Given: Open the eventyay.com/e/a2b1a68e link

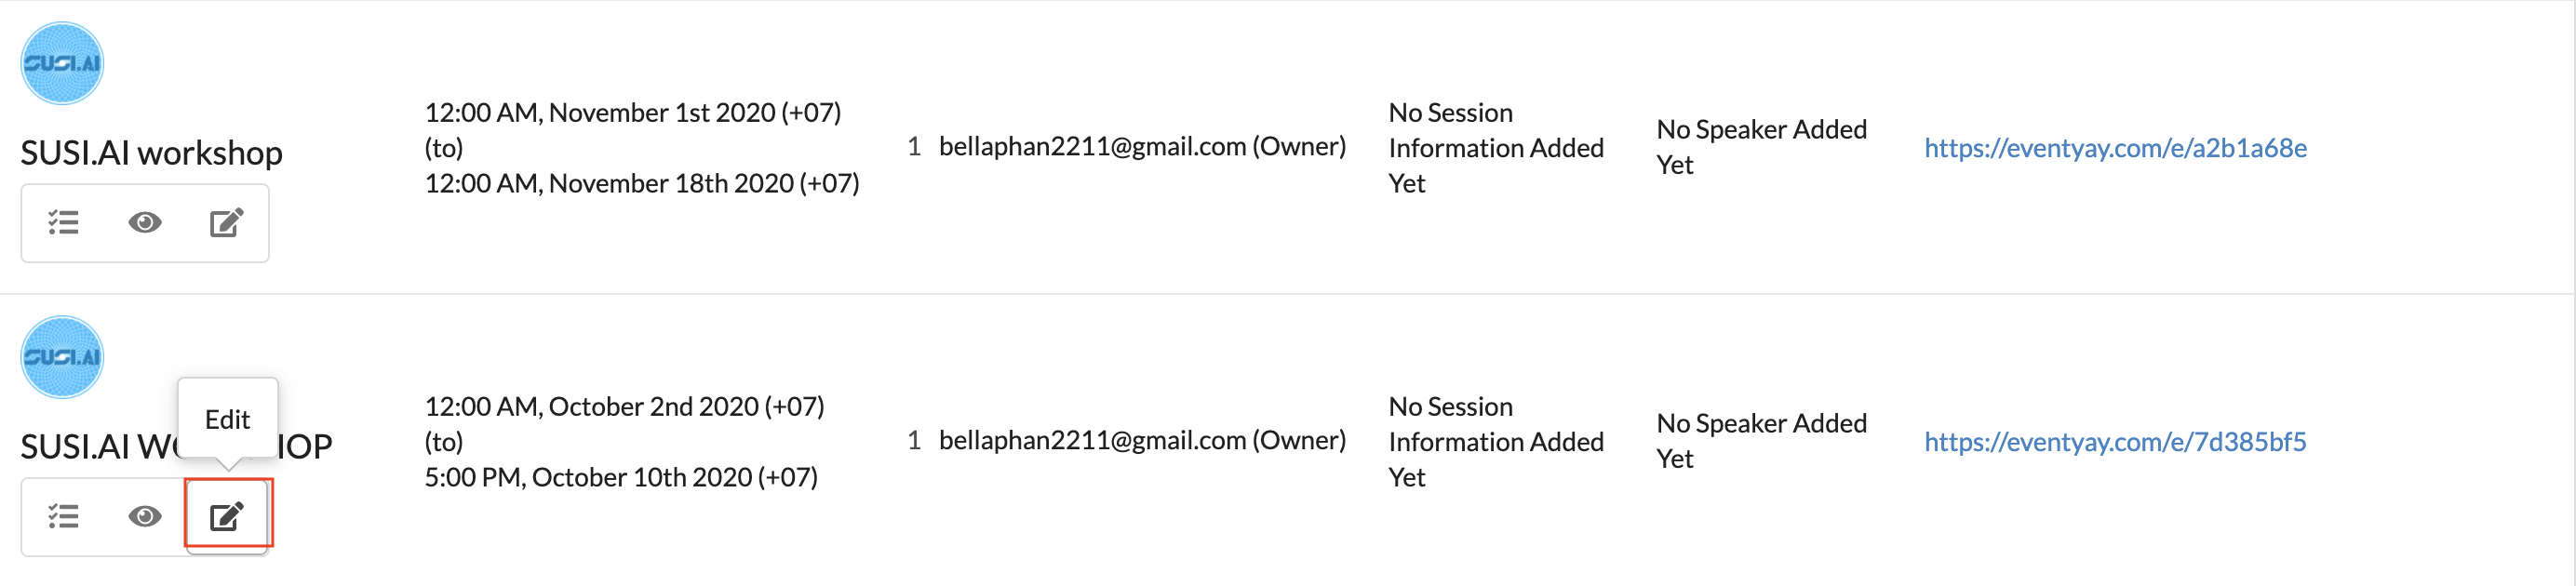Looking at the screenshot, I should [x=2115, y=148].
